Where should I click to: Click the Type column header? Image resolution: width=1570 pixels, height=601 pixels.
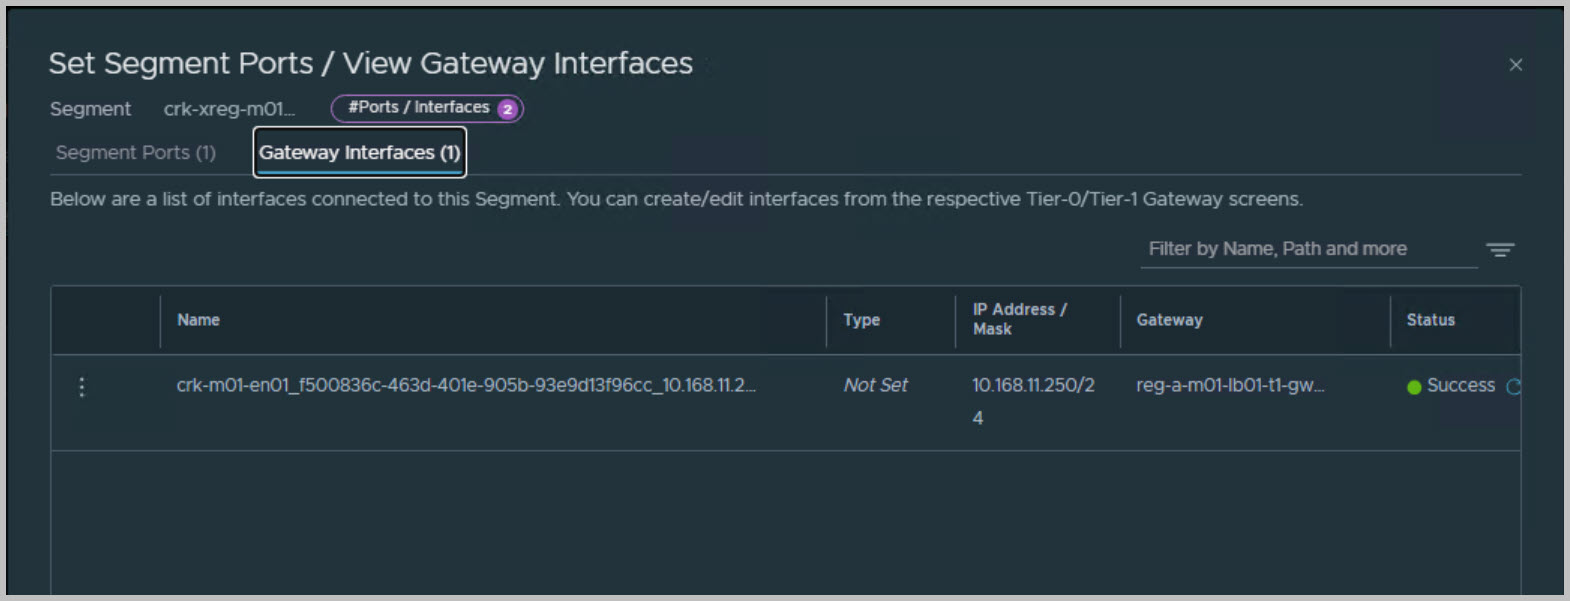861,320
